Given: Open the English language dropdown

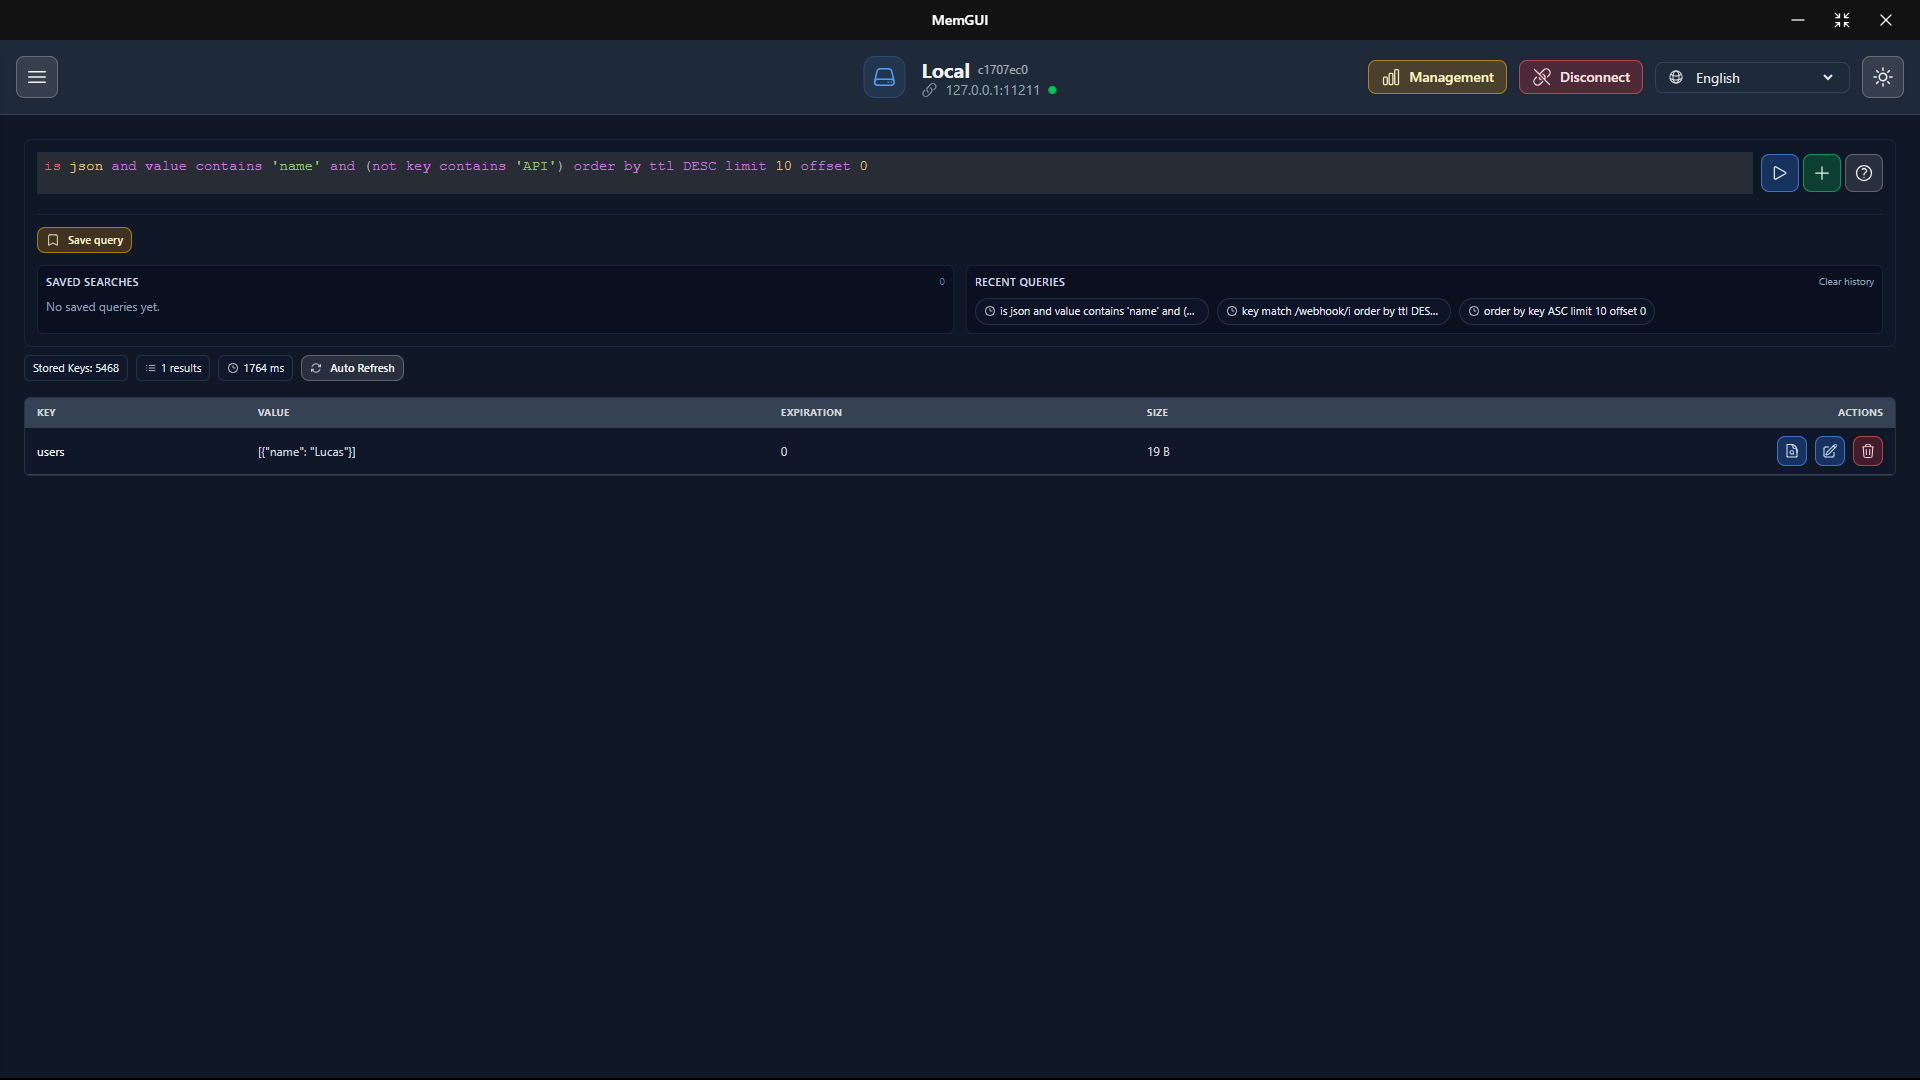Looking at the screenshot, I should 1751,77.
